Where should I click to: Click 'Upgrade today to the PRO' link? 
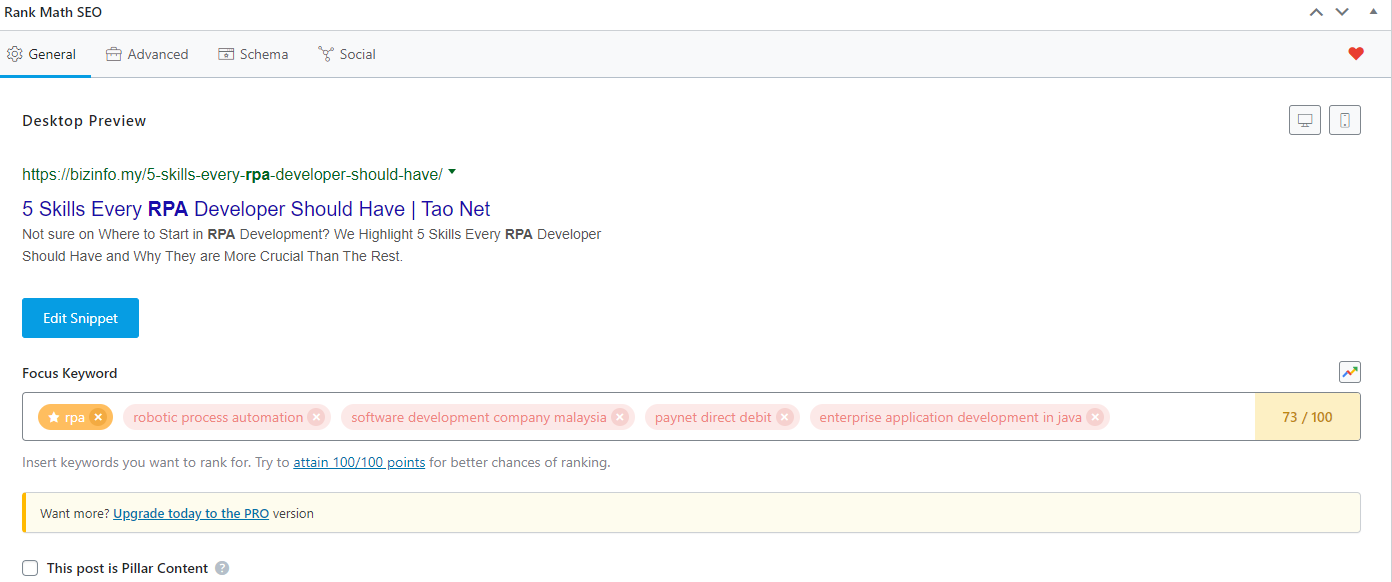tap(191, 513)
